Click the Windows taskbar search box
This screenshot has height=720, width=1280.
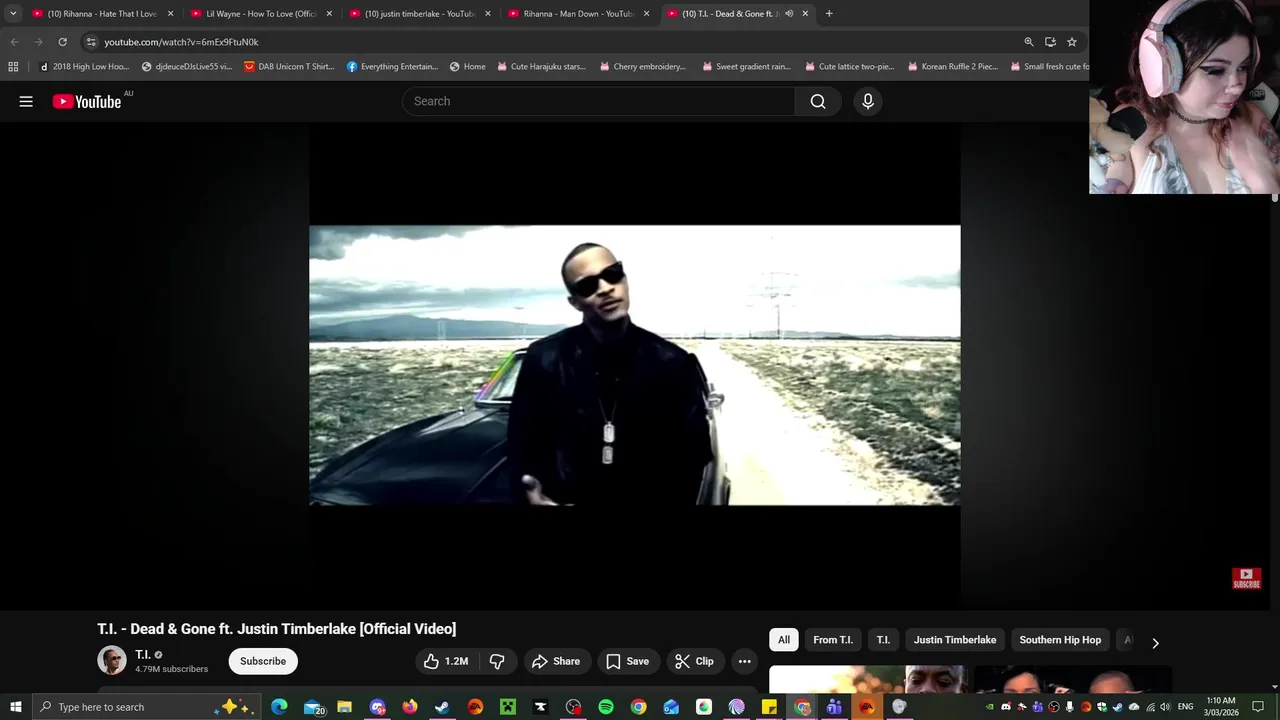tap(145, 707)
